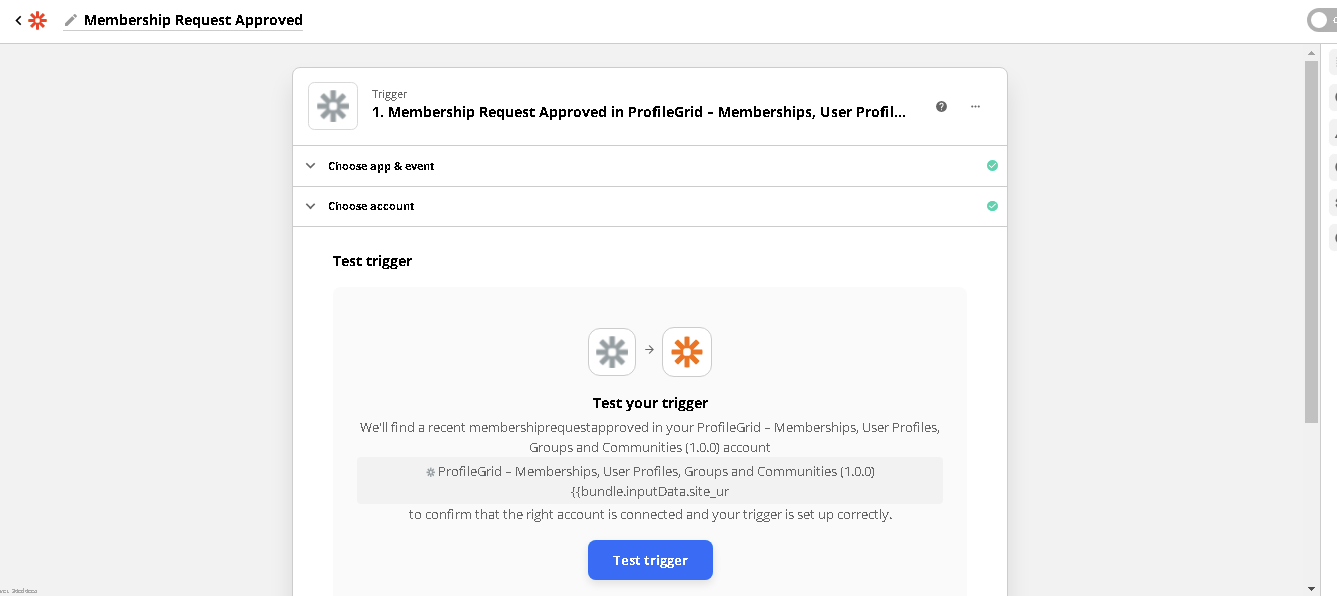Image resolution: width=1337 pixels, height=596 pixels.
Task: Toggle the Zap on/off switch
Action: click(x=1322, y=20)
